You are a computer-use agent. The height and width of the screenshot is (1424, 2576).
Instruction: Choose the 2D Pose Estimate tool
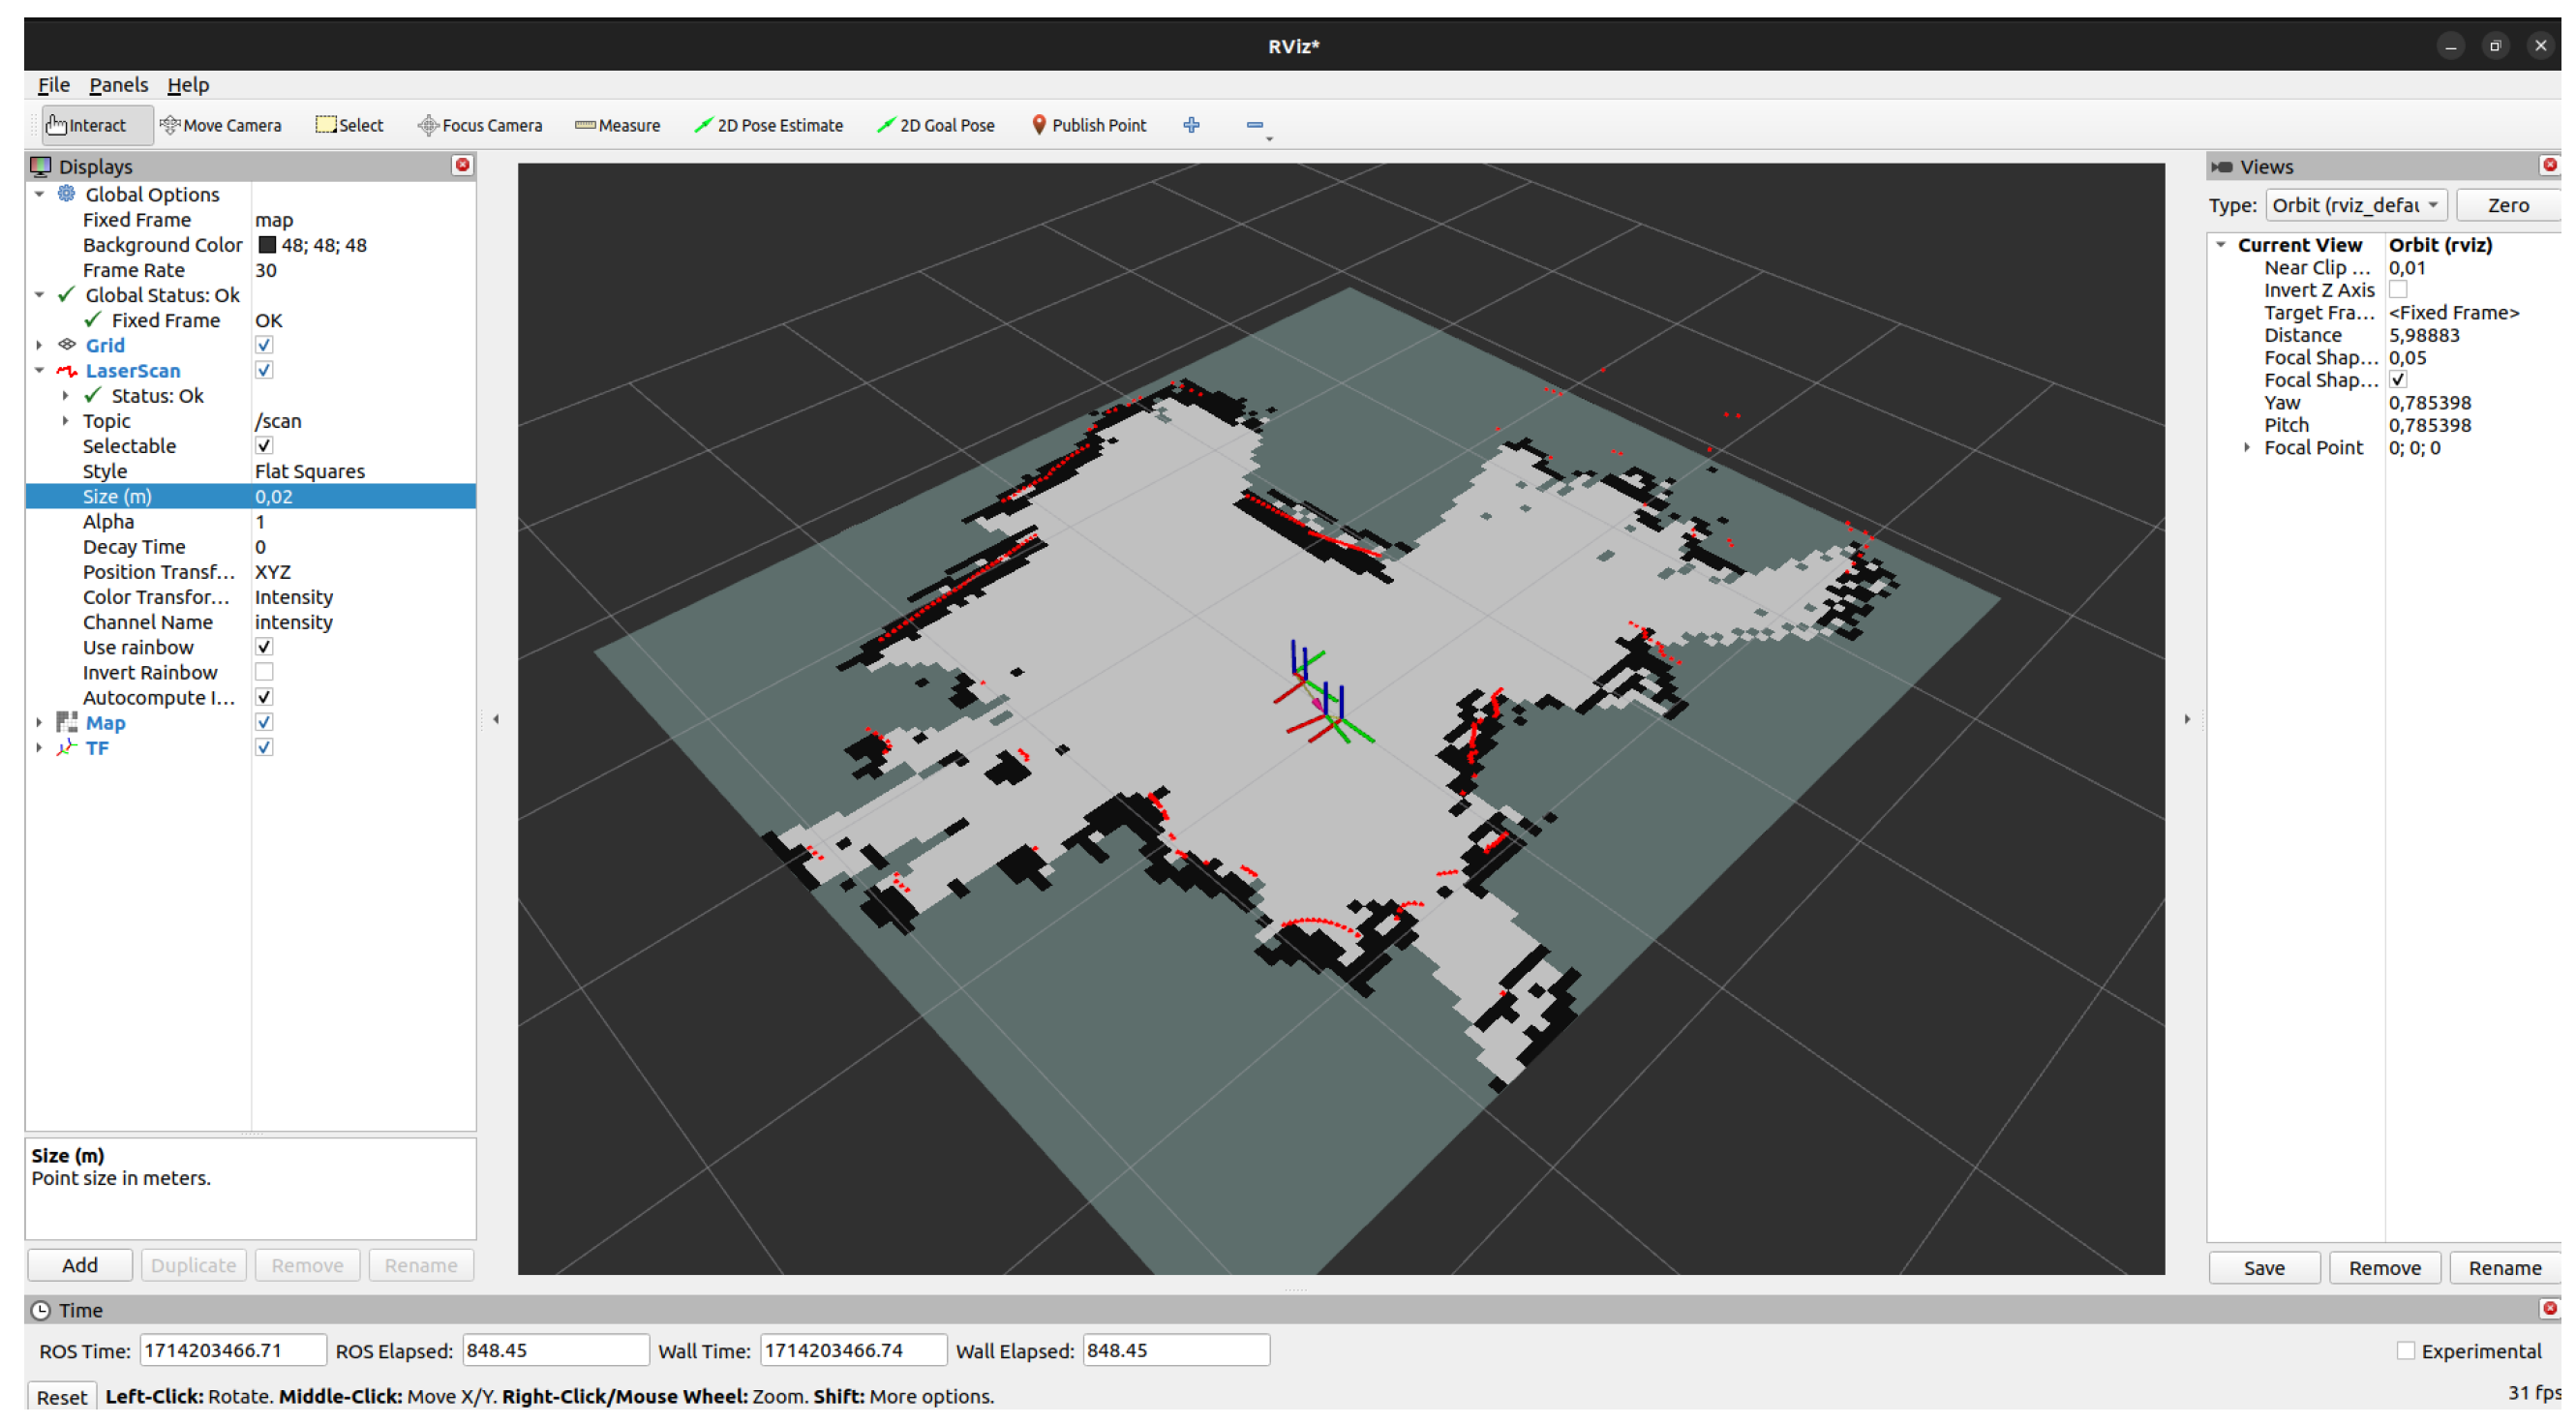(x=768, y=126)
